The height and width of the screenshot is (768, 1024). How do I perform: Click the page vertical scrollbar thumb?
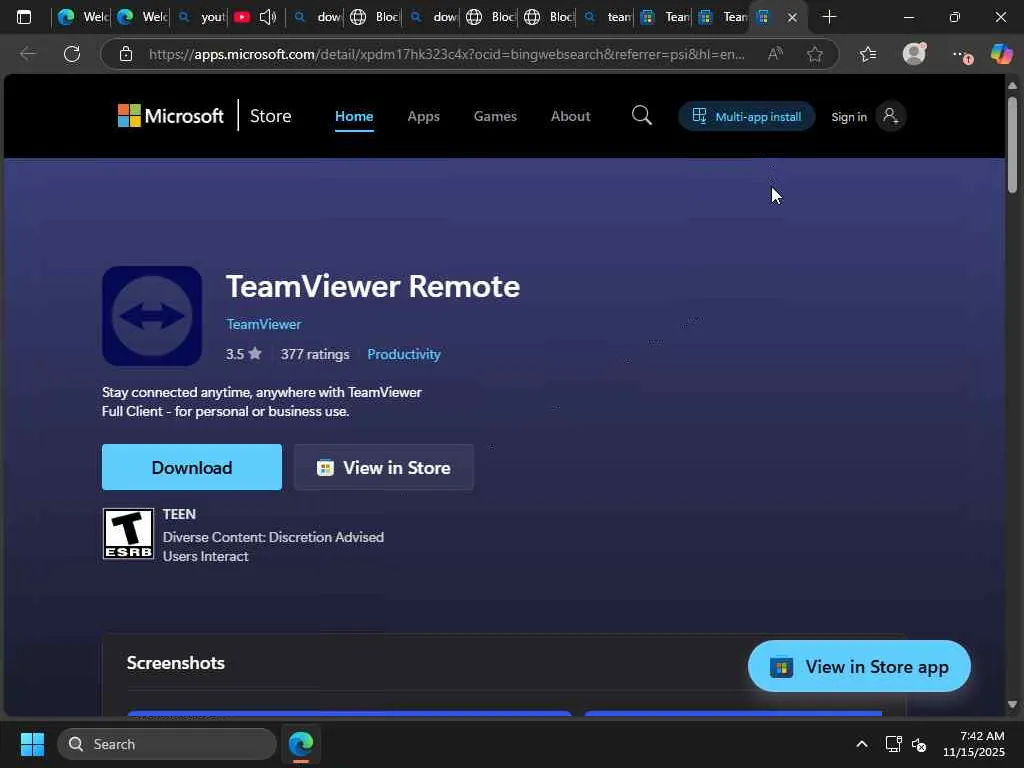[1012, 144]
